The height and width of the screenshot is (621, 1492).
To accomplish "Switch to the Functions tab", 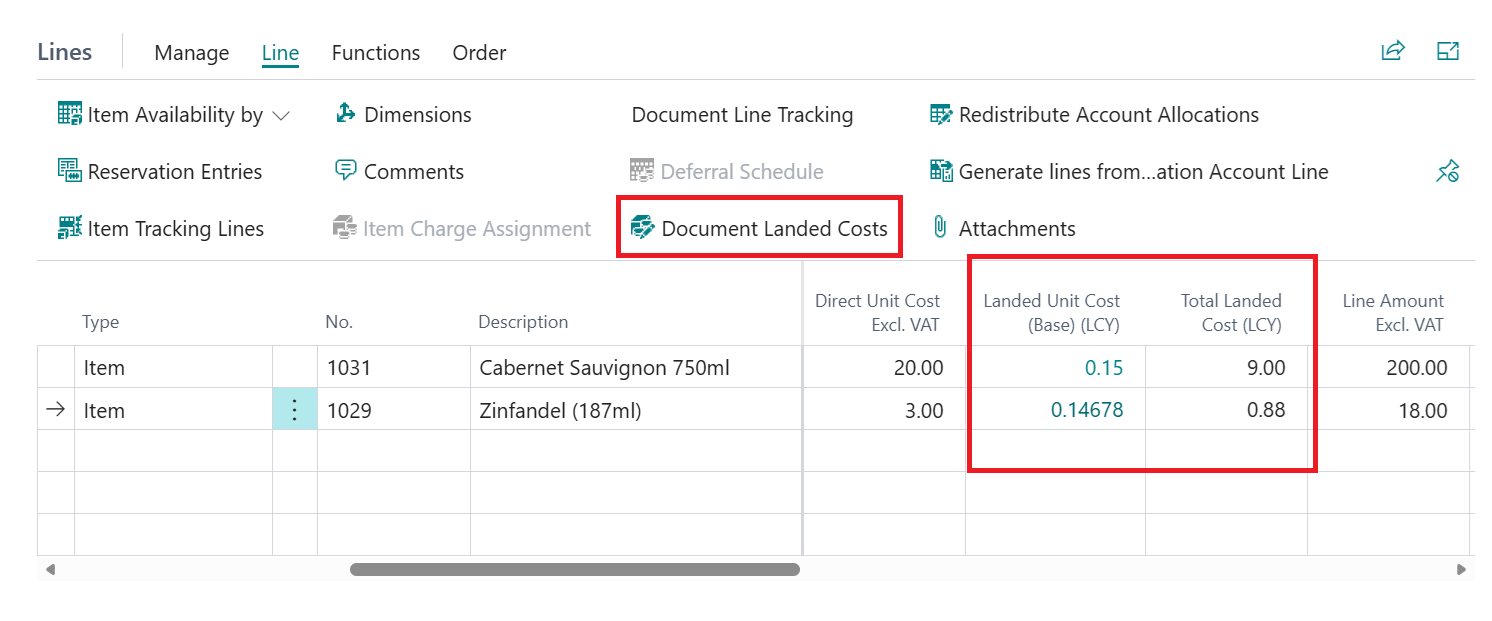I will (375, 53).
